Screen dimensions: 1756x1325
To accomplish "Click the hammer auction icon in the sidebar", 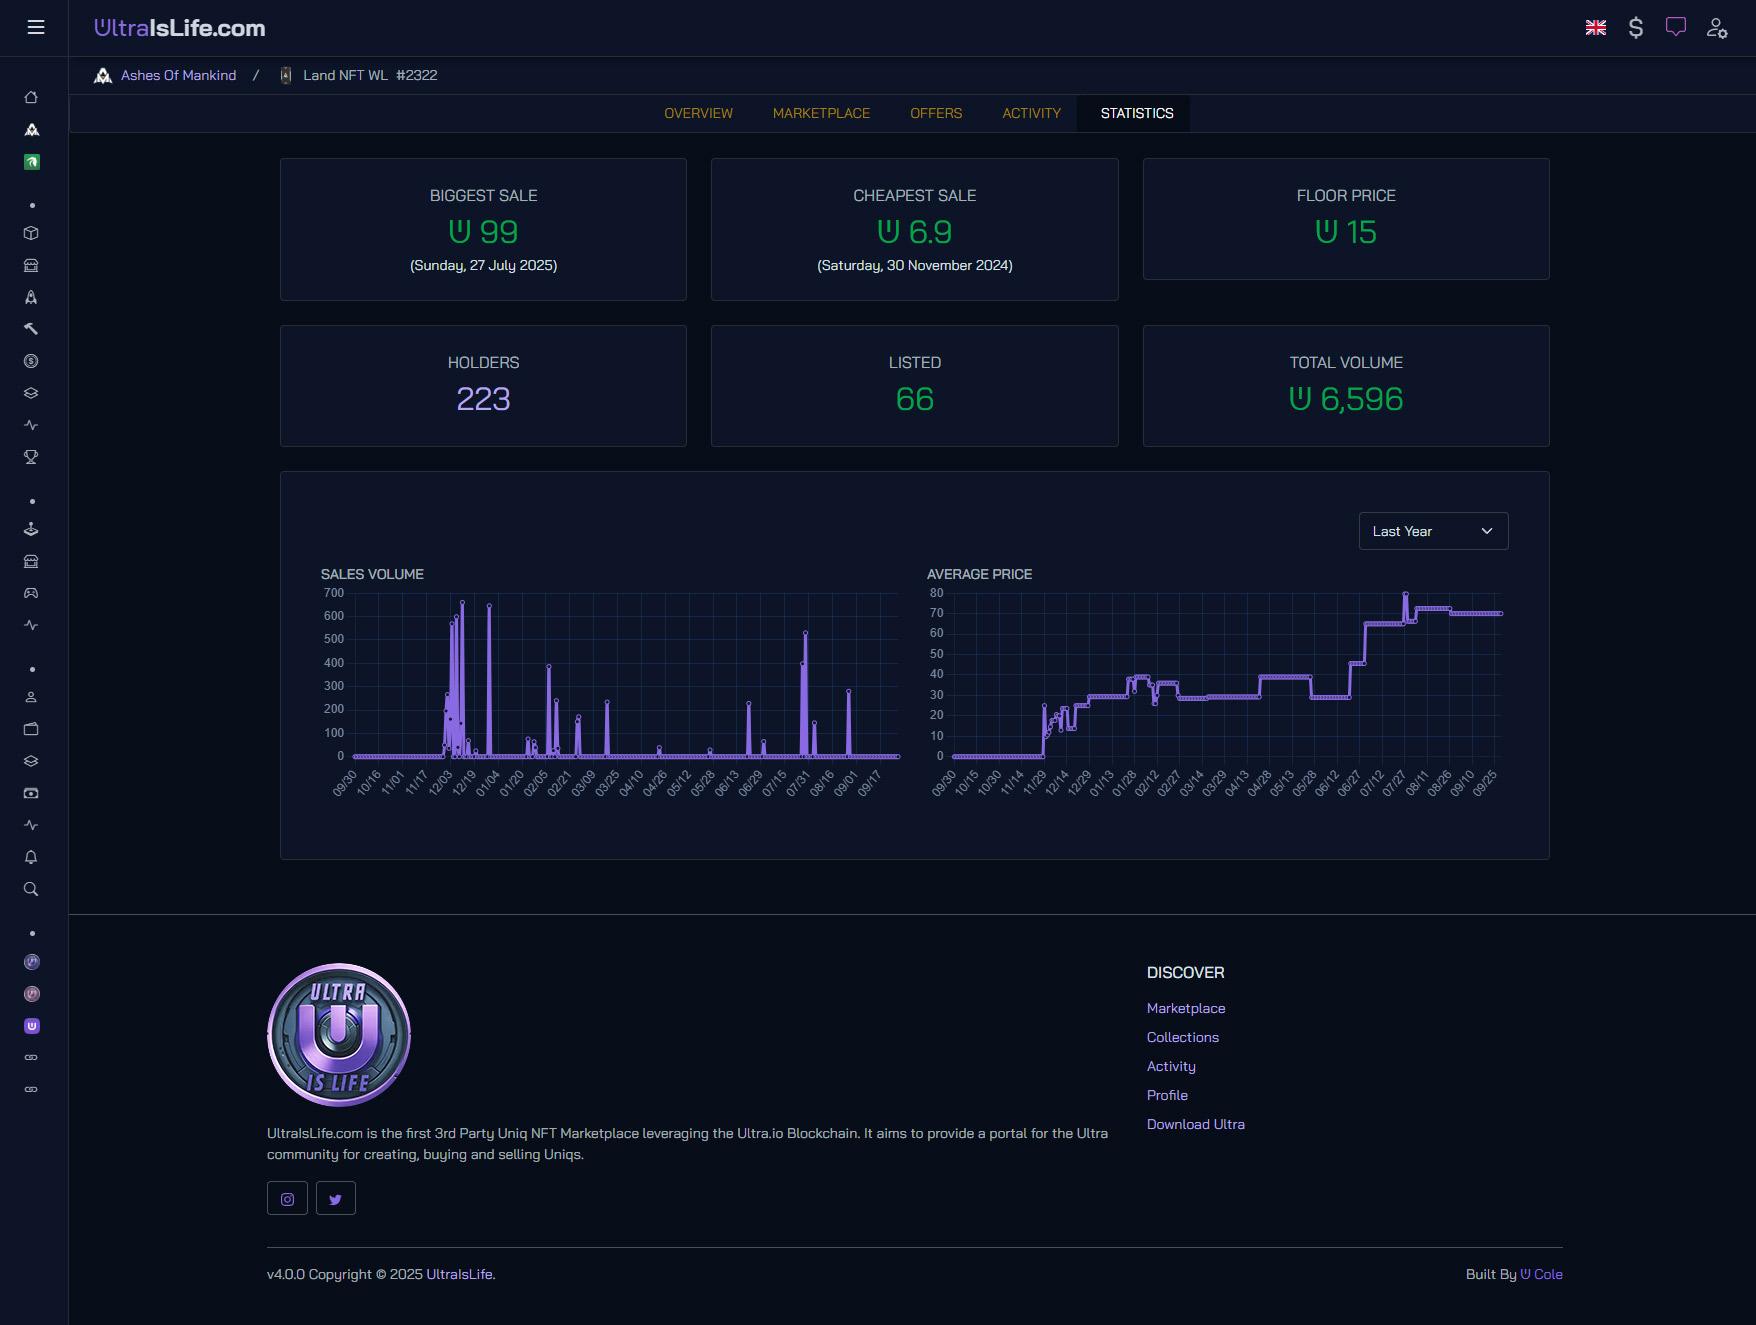I will (x=31, y=328).
